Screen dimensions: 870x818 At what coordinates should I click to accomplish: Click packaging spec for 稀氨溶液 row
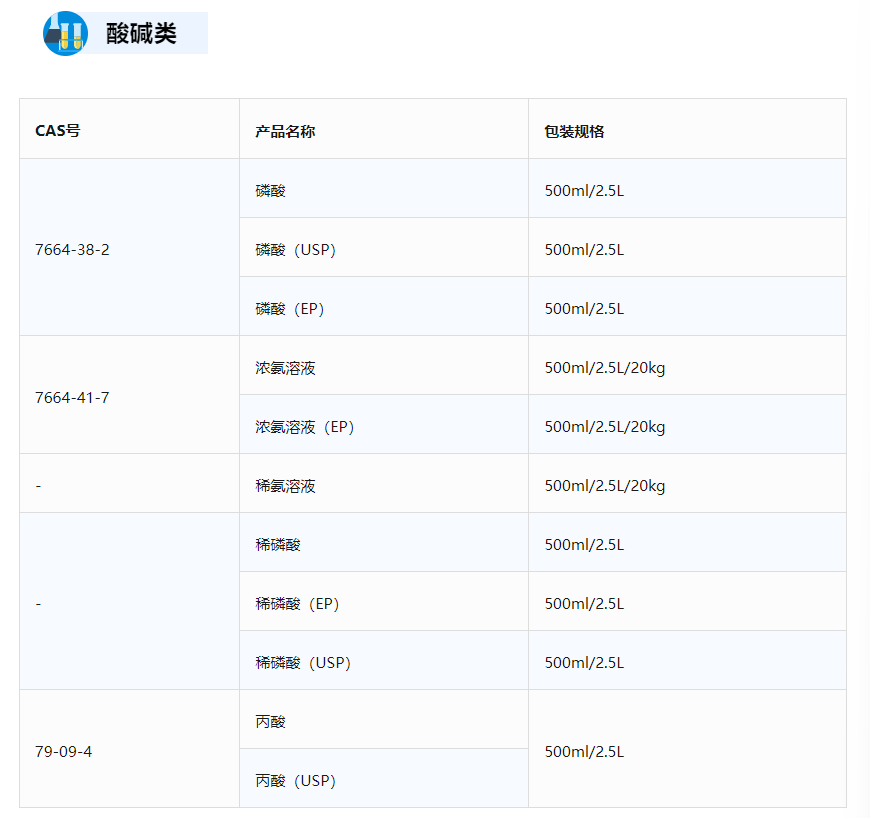(604, 486)
